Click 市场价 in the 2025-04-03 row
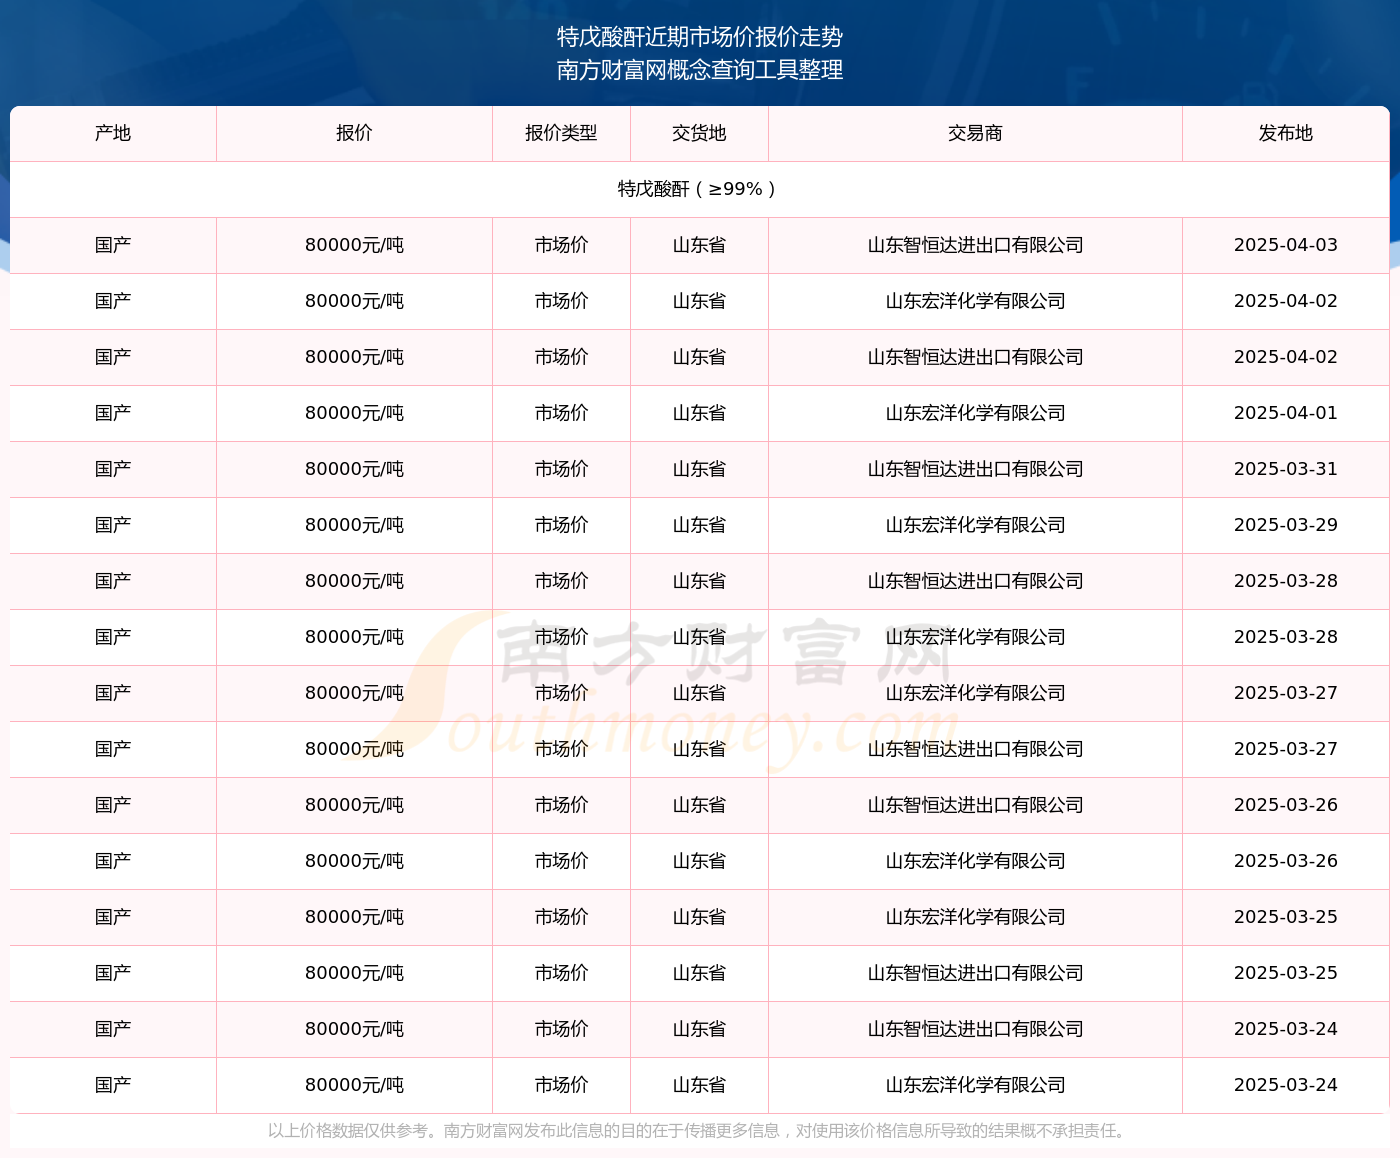The width and height of the screenshot is (1400, 1158). (561, 245)
